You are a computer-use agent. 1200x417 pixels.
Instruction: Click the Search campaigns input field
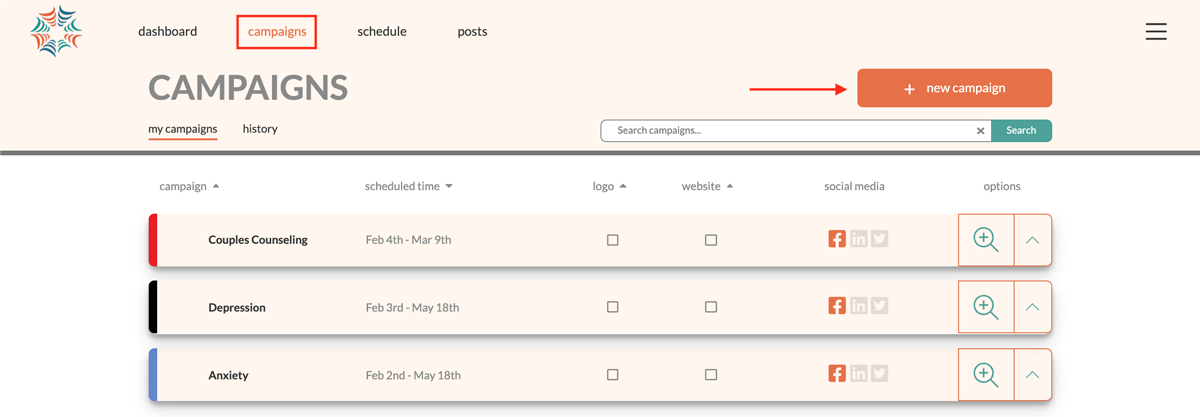[790, 131]
